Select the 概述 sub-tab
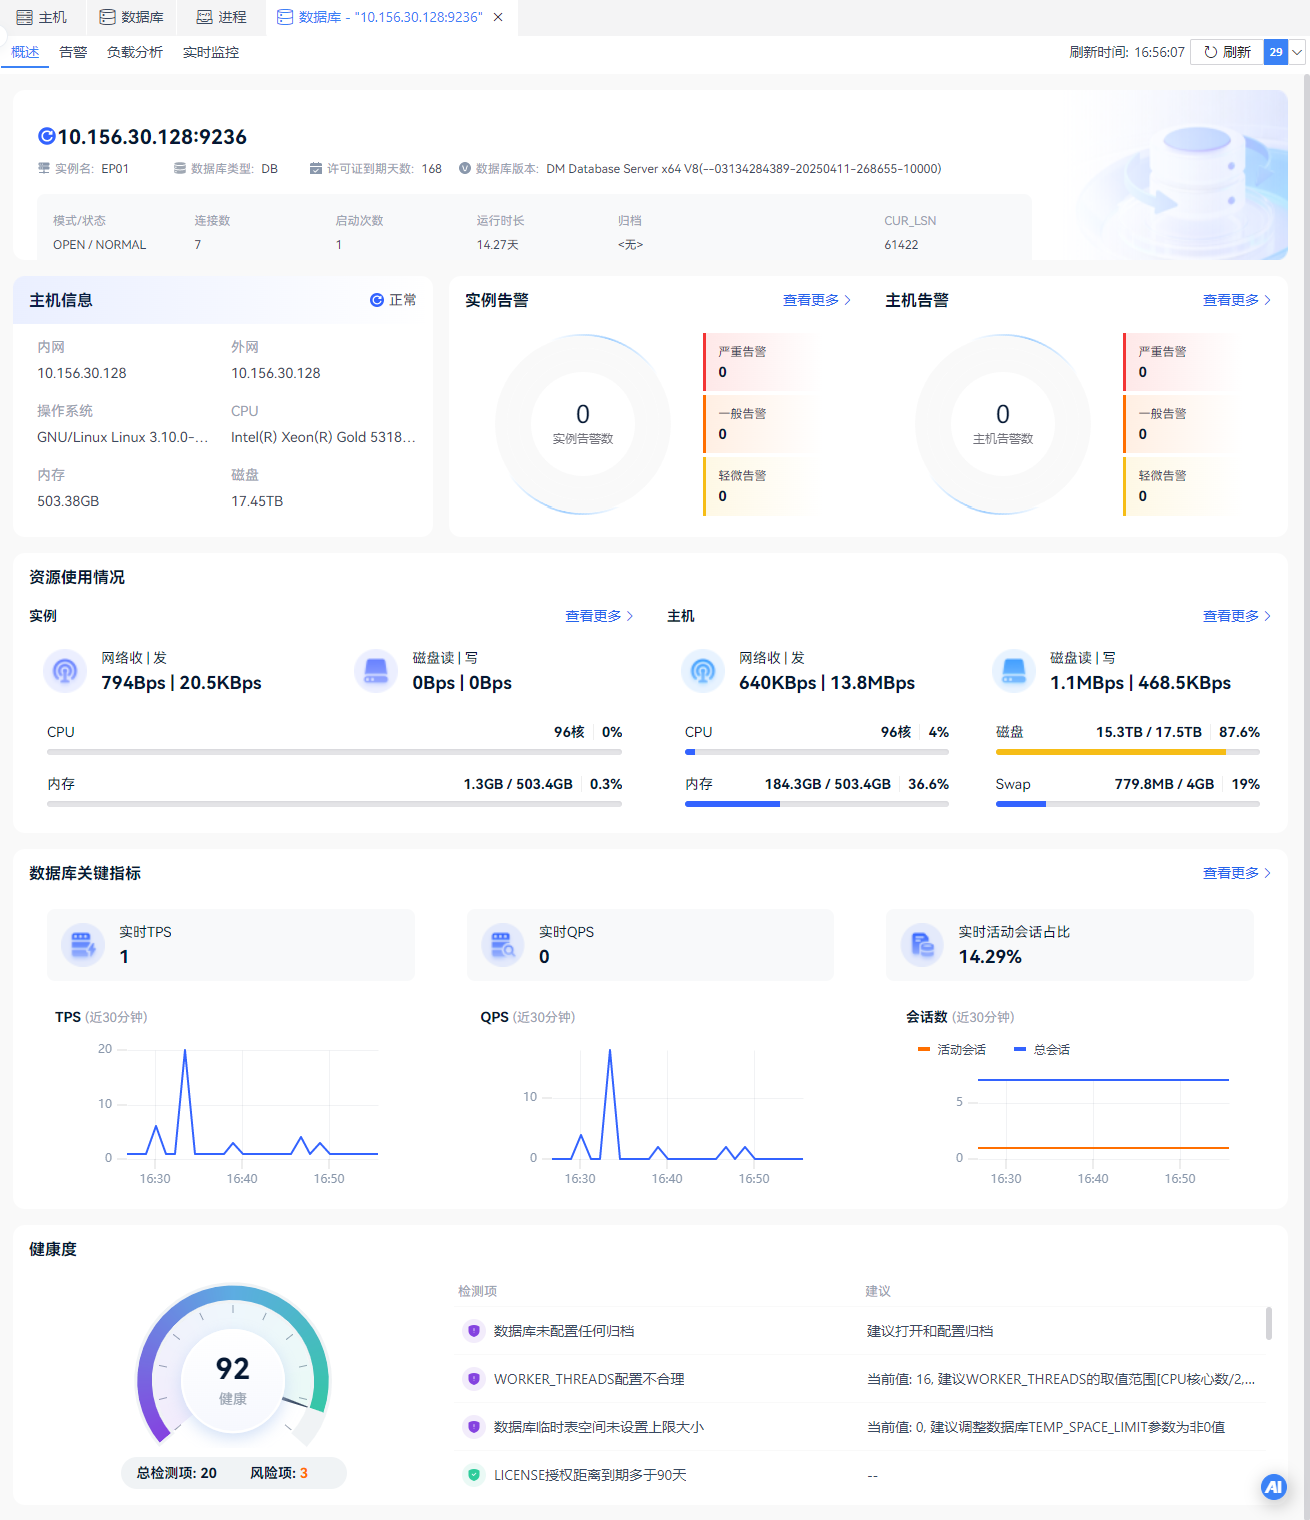The height and width of the screenshot is (1520, 1310). coord(25,52)
